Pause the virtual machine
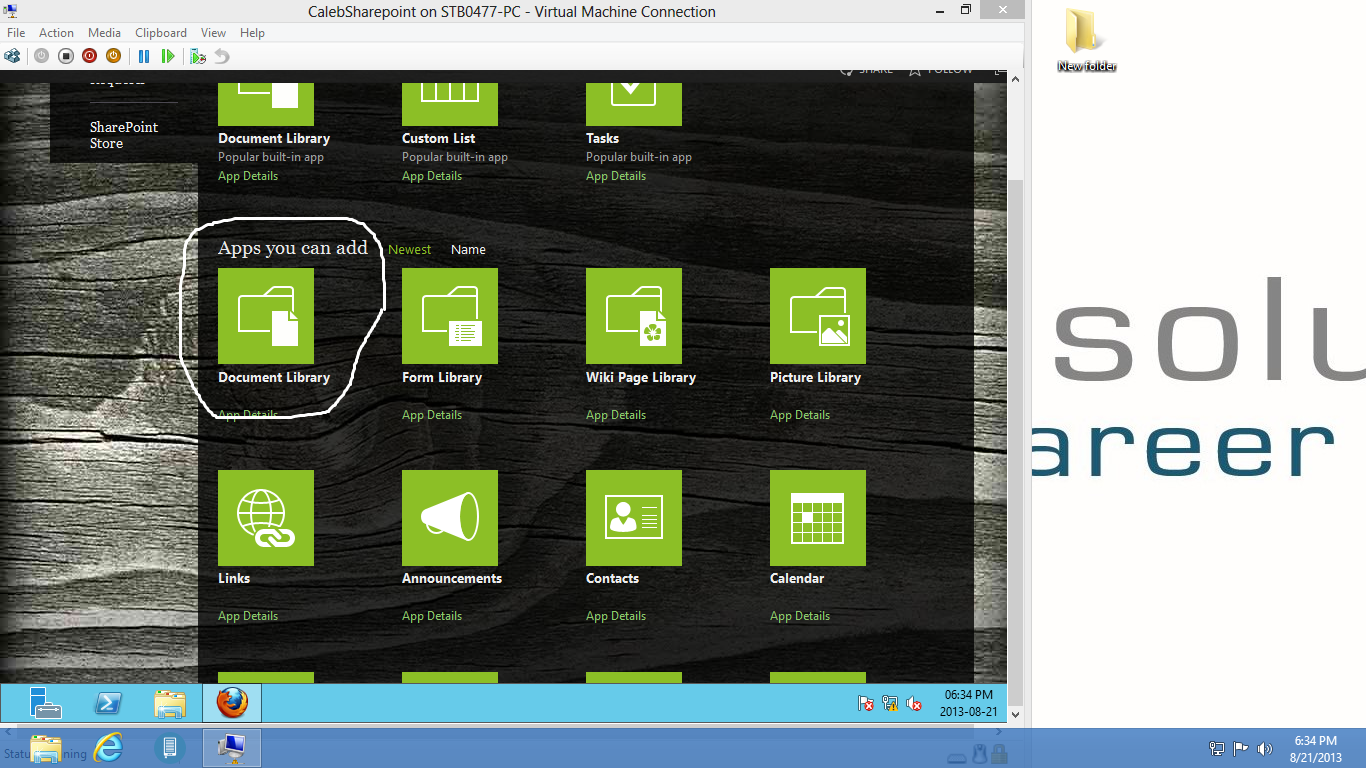The width and height of the screenshot is (1366, 768). tap(144, 56)
